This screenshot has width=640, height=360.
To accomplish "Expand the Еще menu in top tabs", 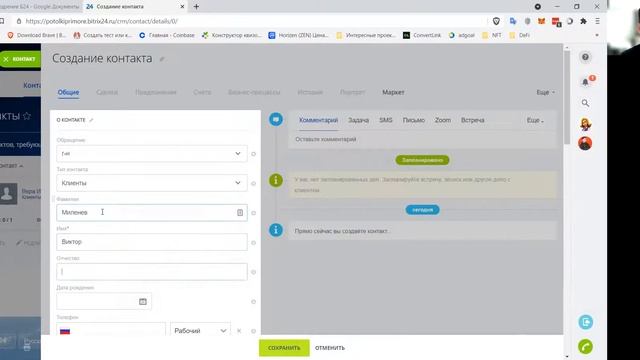I will [545, 93].
